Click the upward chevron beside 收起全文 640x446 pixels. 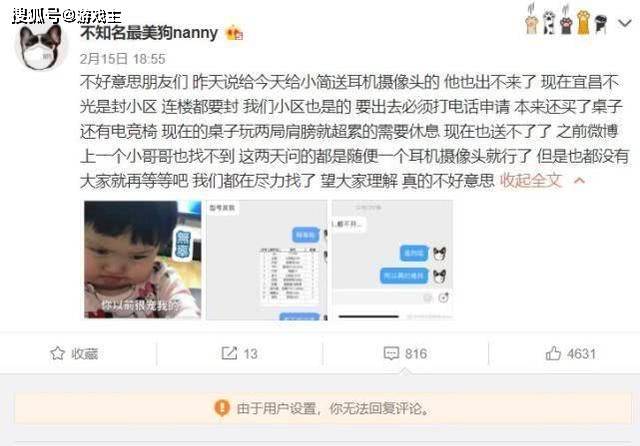(x=580, y=181)
